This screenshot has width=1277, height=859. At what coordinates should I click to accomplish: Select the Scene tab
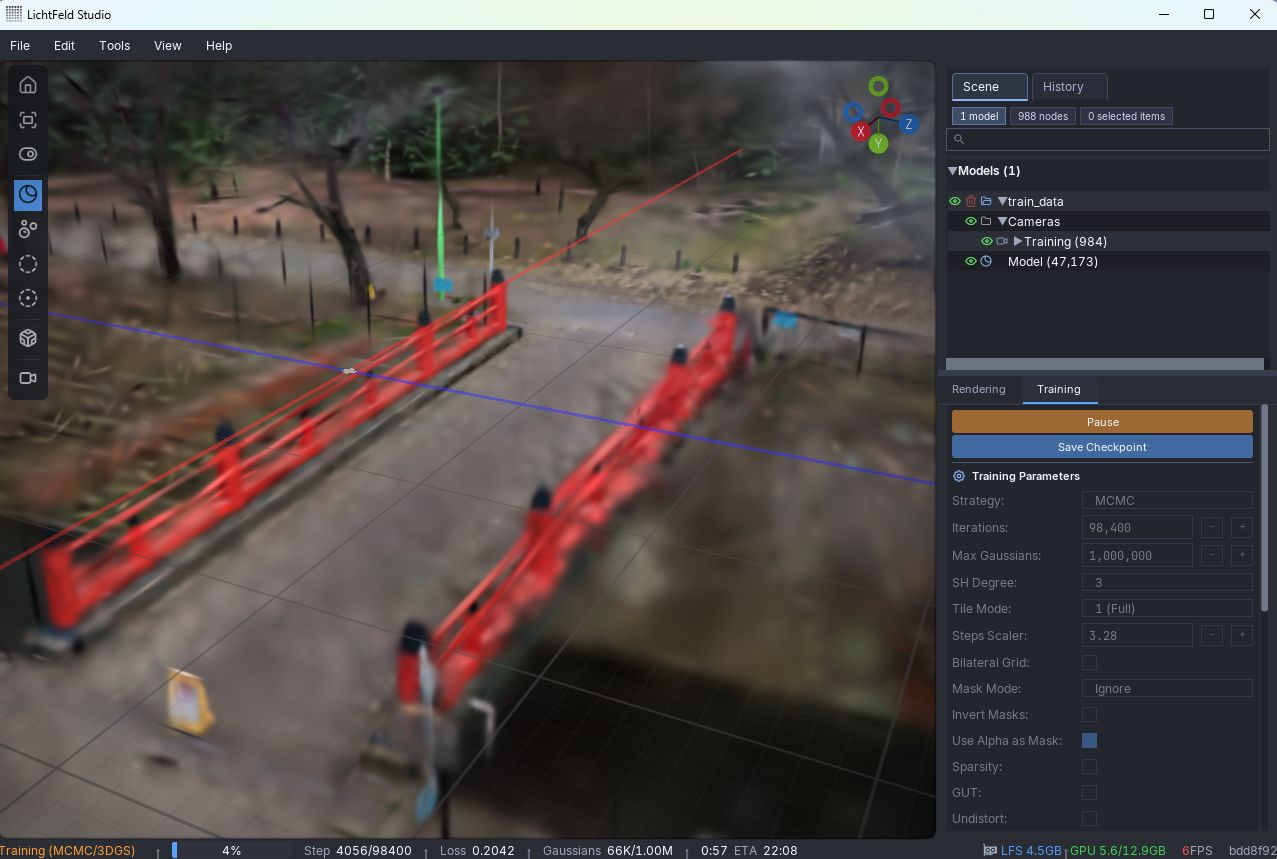click(x=989, y=87)
